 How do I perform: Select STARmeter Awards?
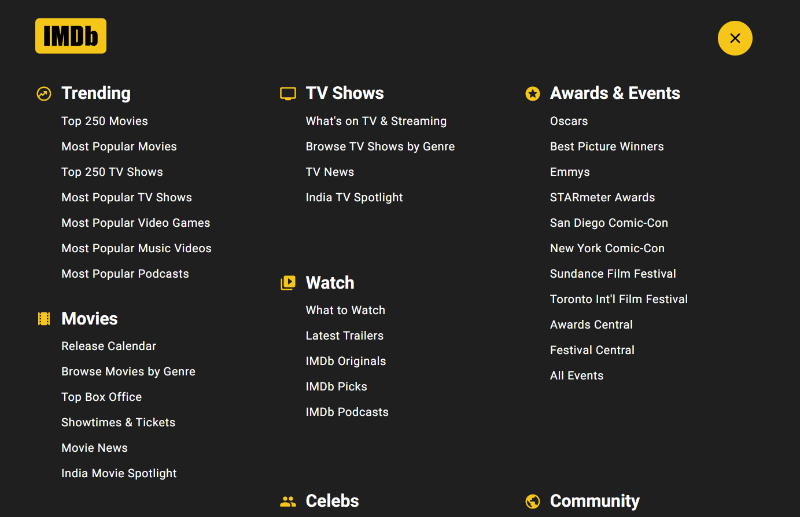[x=603, y=198]
